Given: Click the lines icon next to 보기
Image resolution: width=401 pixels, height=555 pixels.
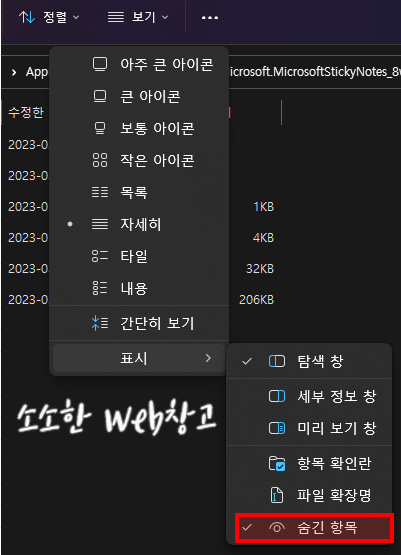Looking at the screenshot, I should click(116, 17).
